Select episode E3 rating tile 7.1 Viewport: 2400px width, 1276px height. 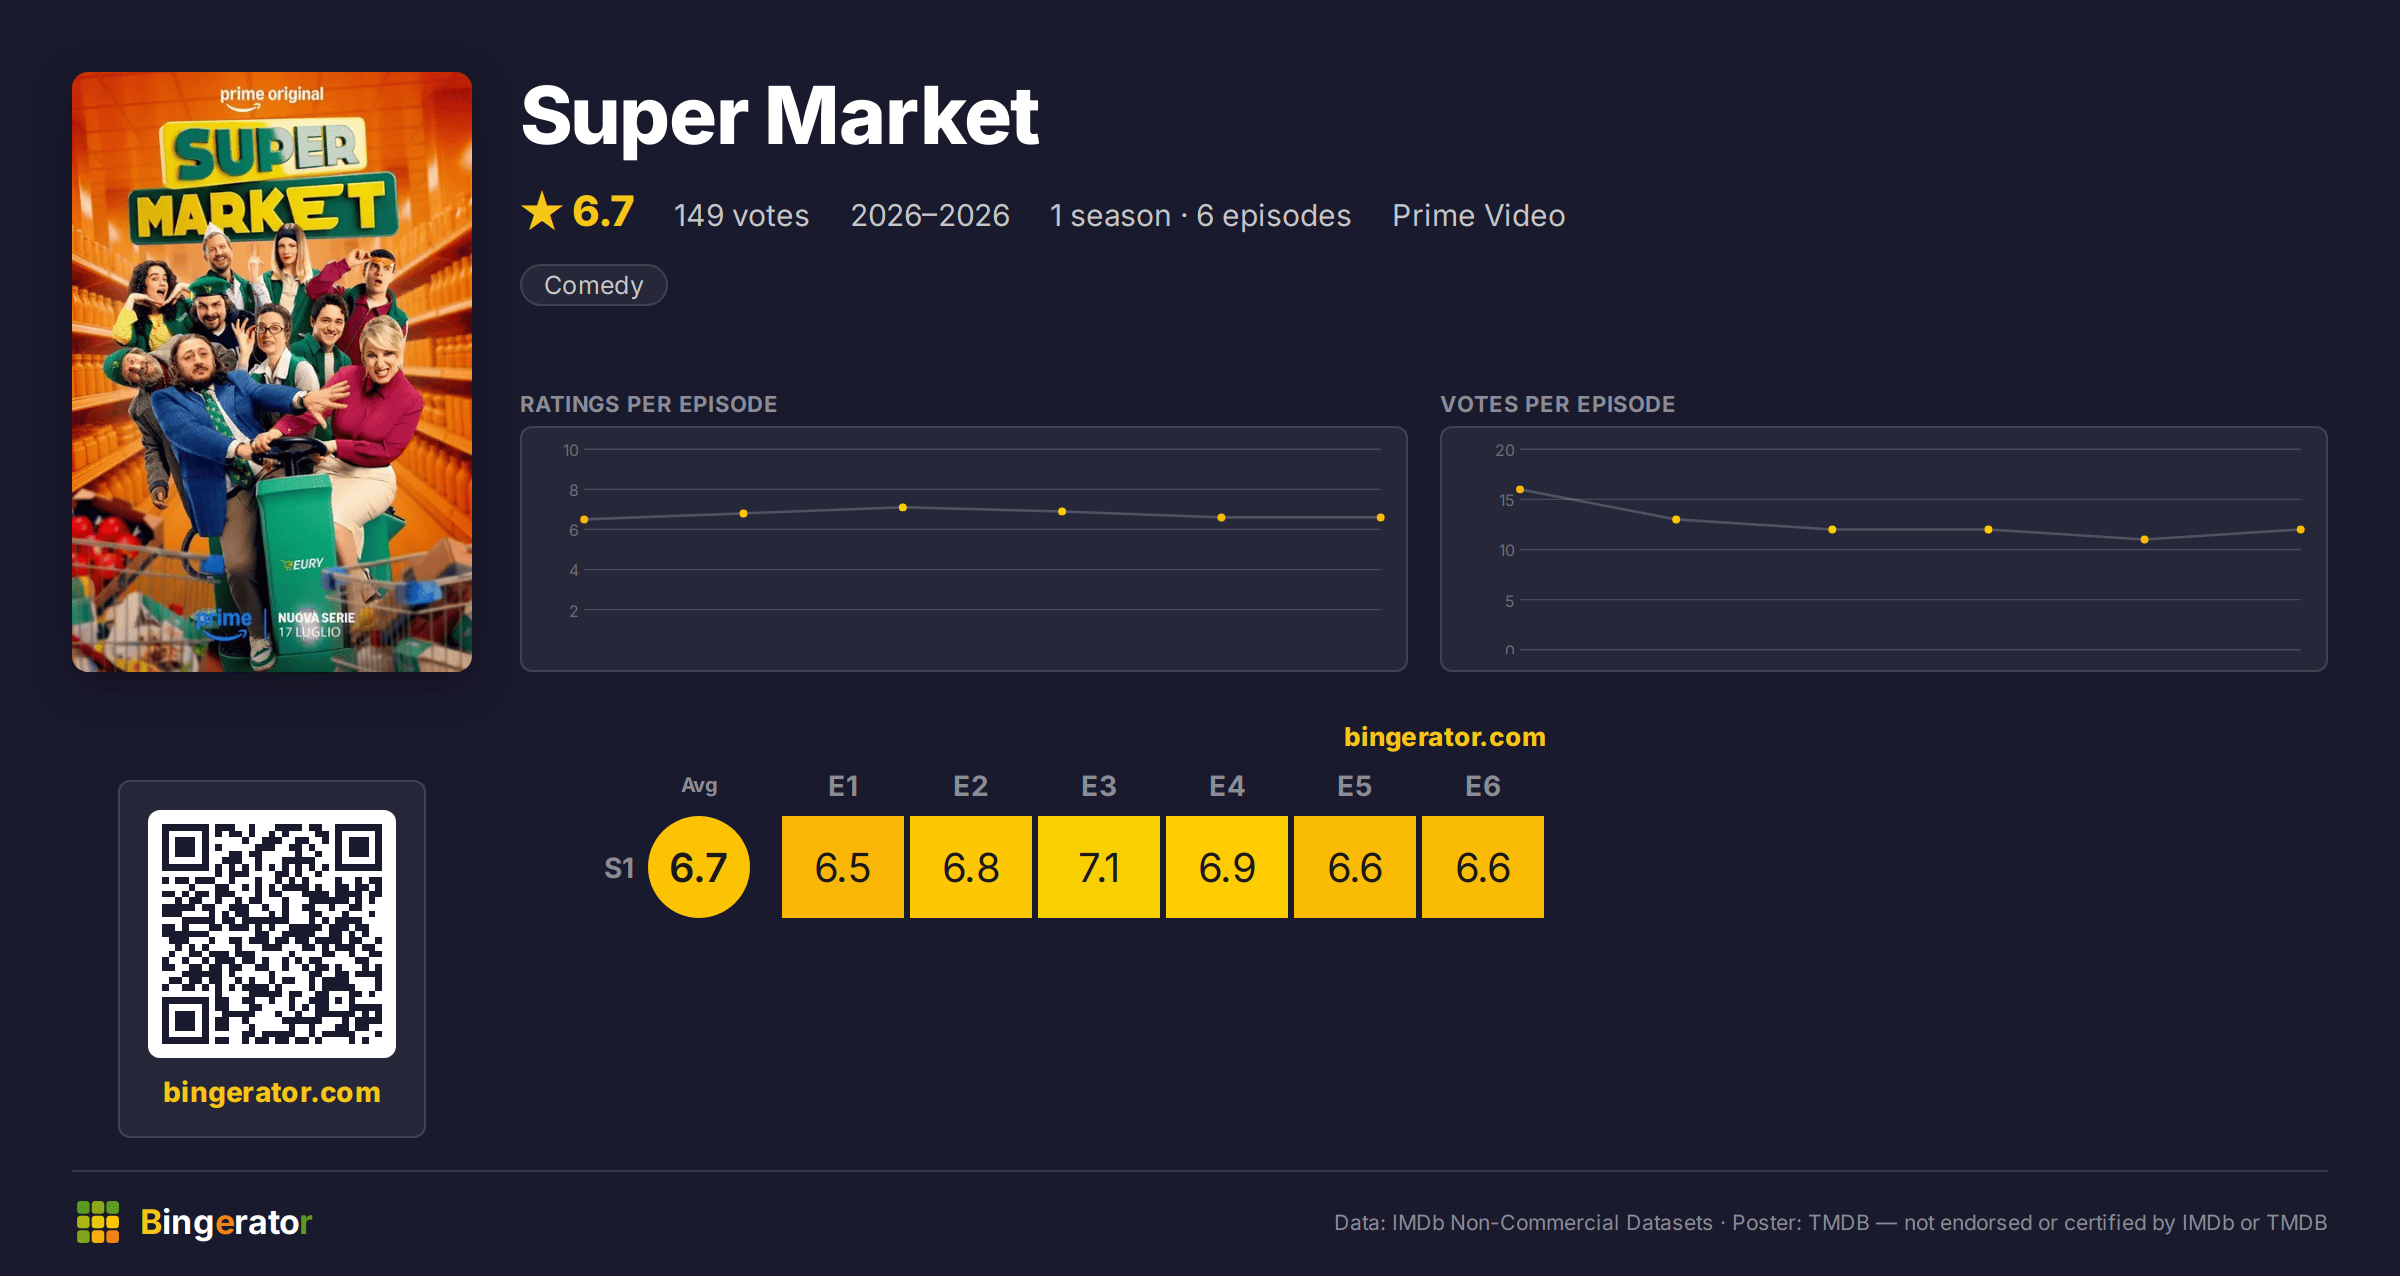(1099, 867)
